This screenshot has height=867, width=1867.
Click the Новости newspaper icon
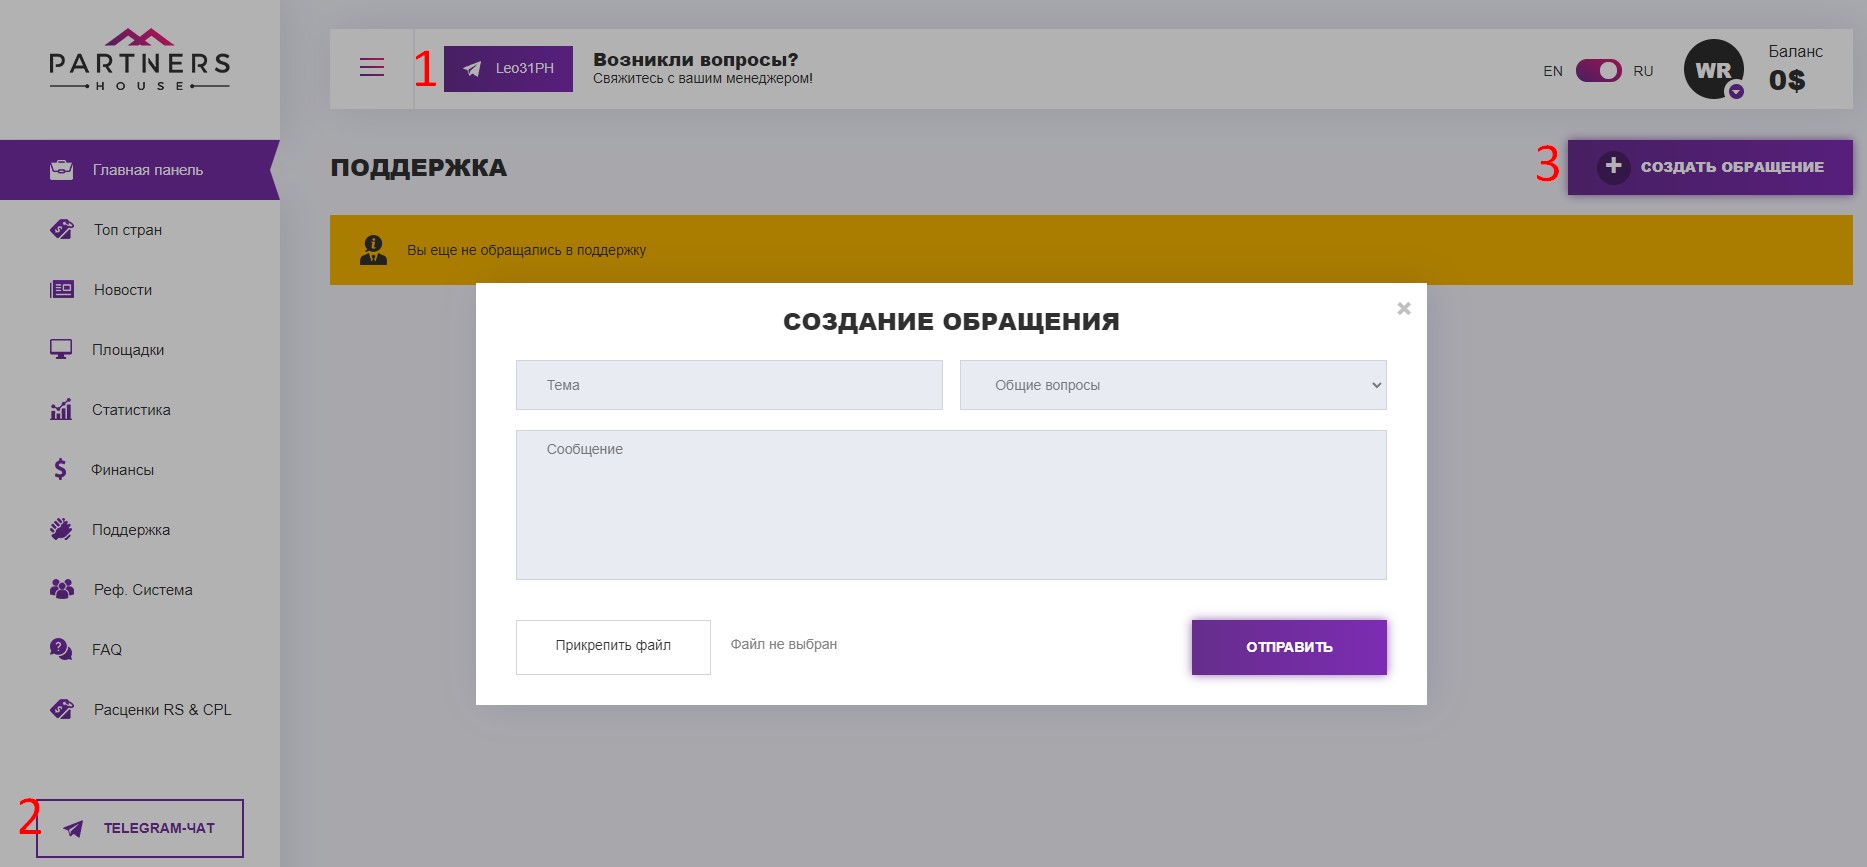click(61, 290)
